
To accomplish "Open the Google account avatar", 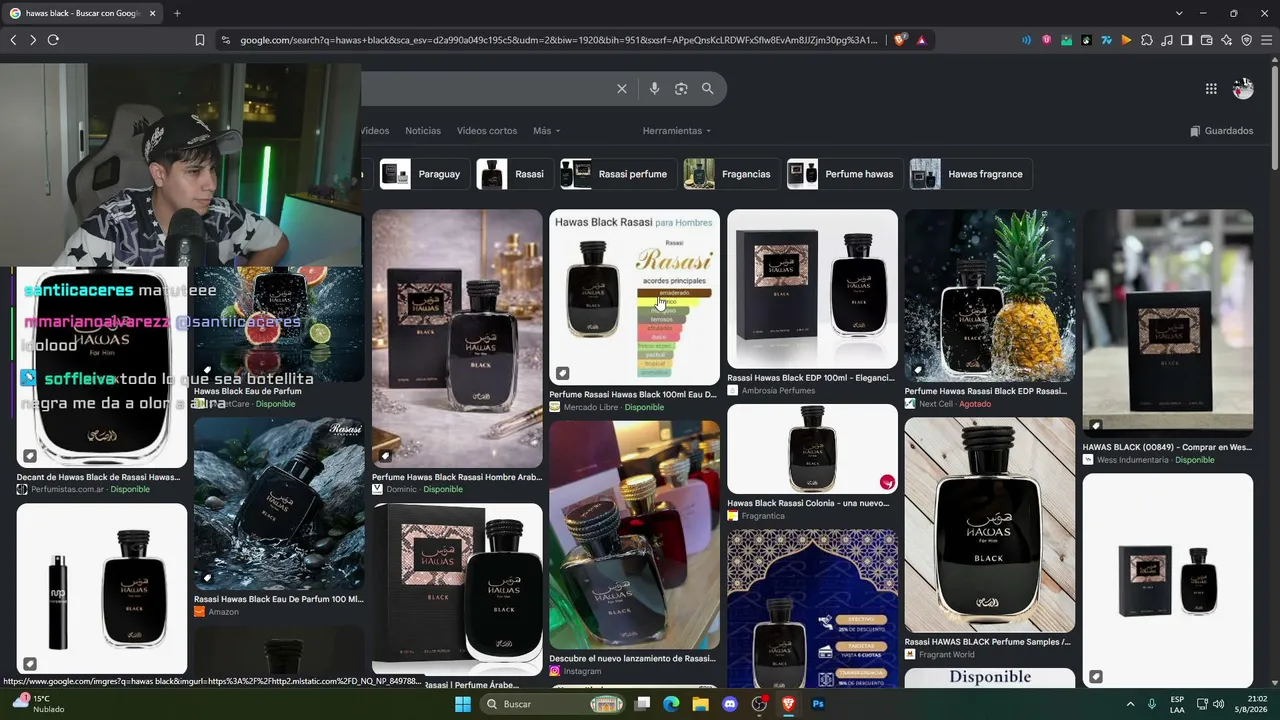I will 1243,89.
